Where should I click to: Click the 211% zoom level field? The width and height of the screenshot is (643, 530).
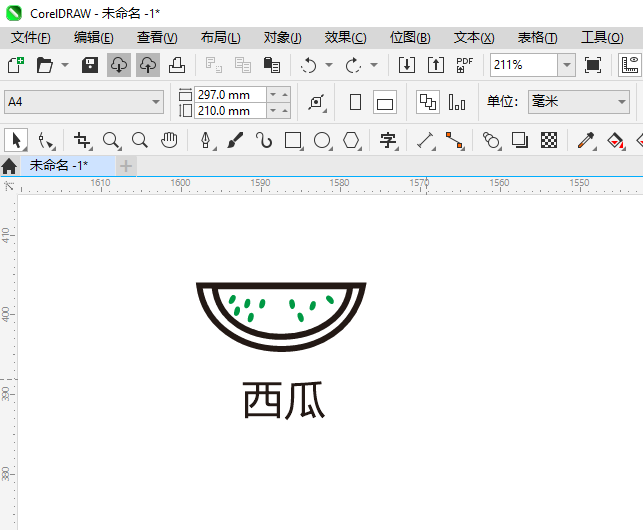[x=524, y=65]
